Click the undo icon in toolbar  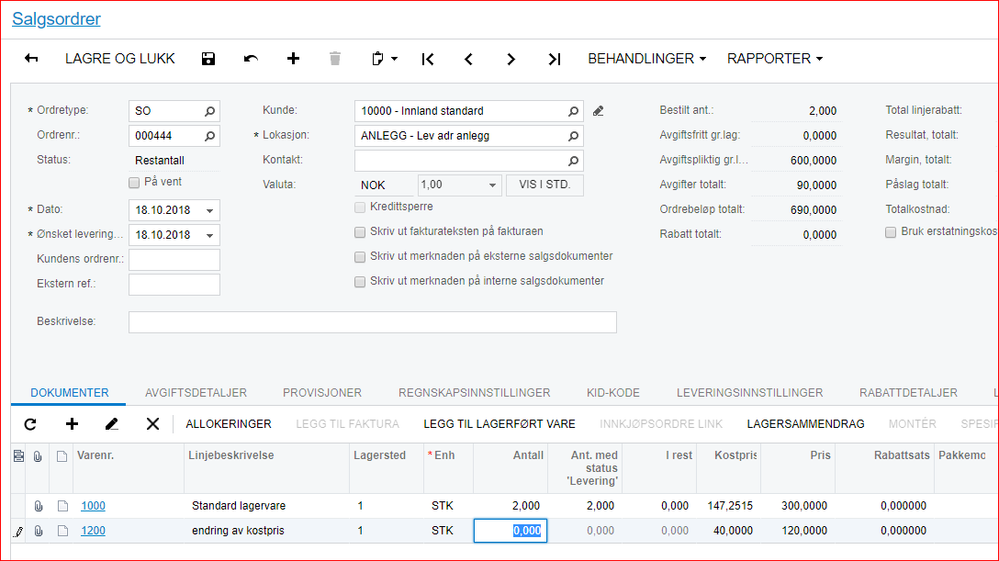(x=251, y=59)
